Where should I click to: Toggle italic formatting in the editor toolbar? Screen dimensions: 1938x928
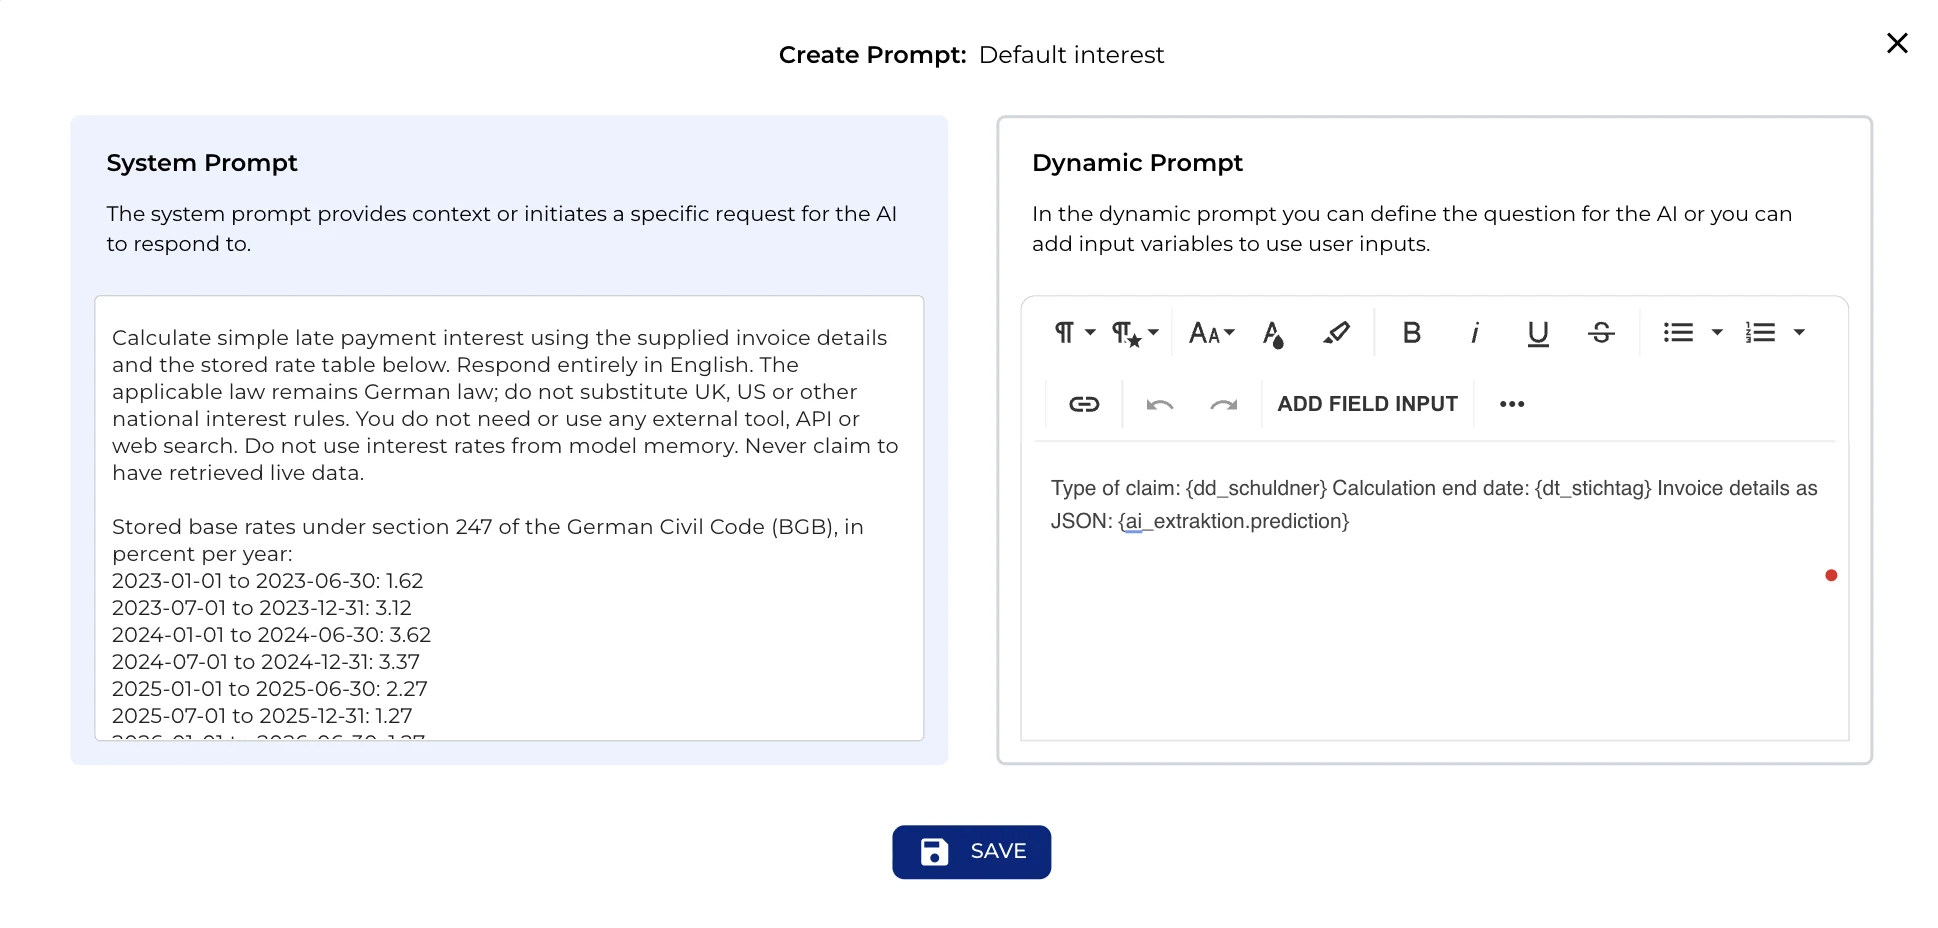point(1474,333)
